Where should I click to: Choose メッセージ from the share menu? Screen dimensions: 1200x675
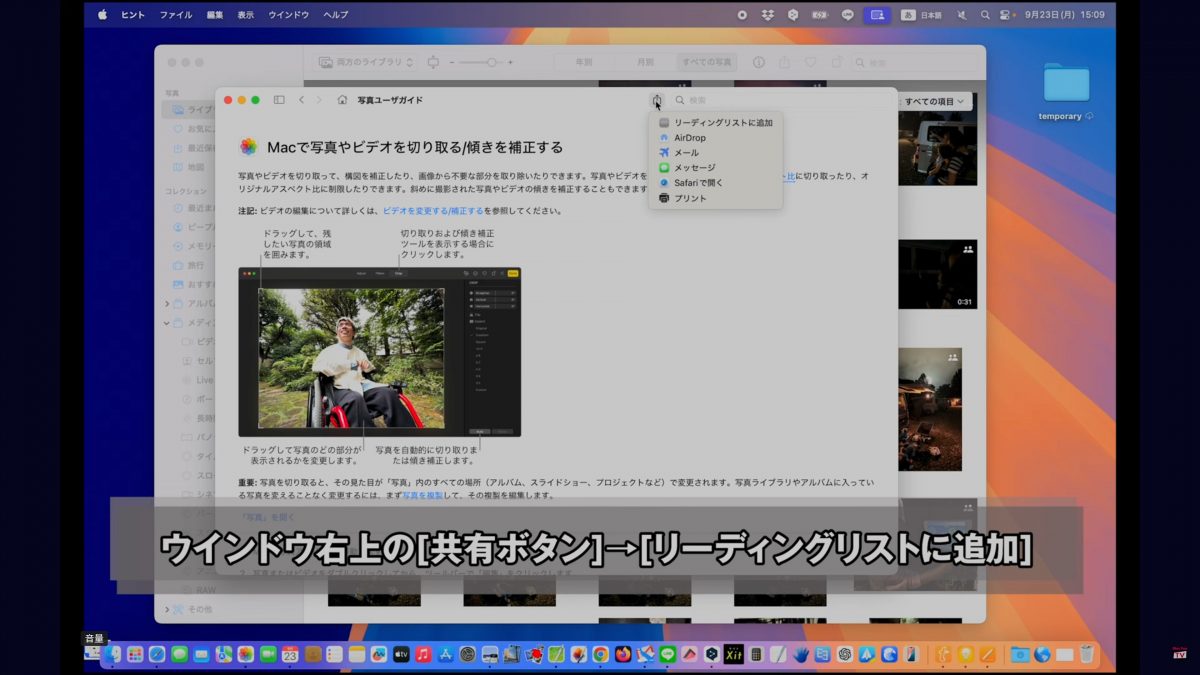(x=715, y=168)
